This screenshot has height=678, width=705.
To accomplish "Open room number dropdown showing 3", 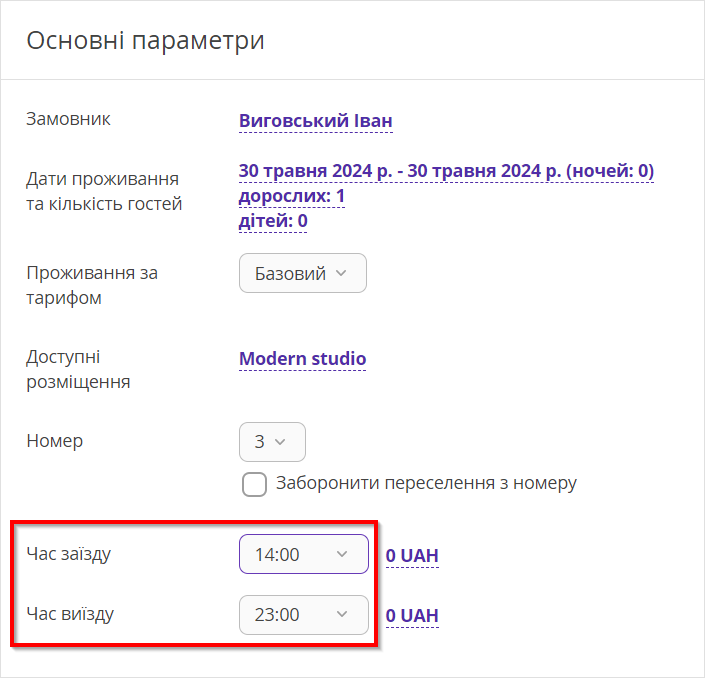I will click(272, 442).
